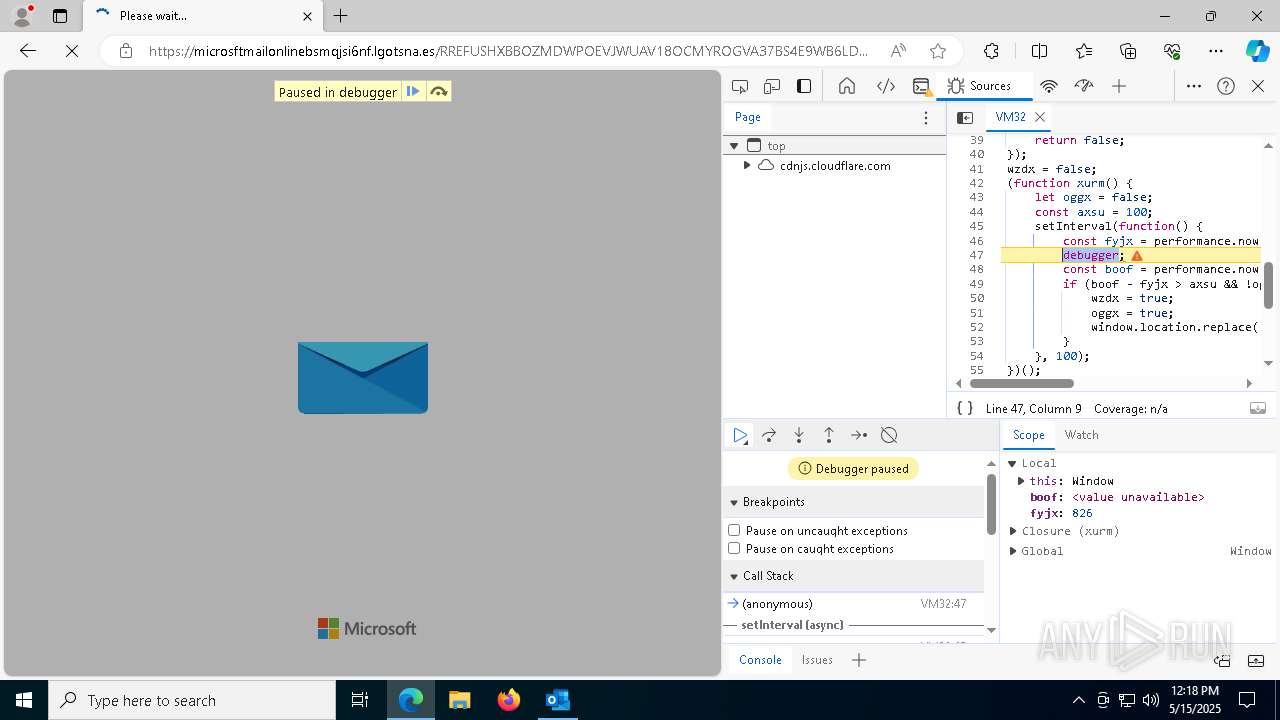Screen dimensions: 1280x720
Task: Open the Console tool icon
Action: [922, 86]
